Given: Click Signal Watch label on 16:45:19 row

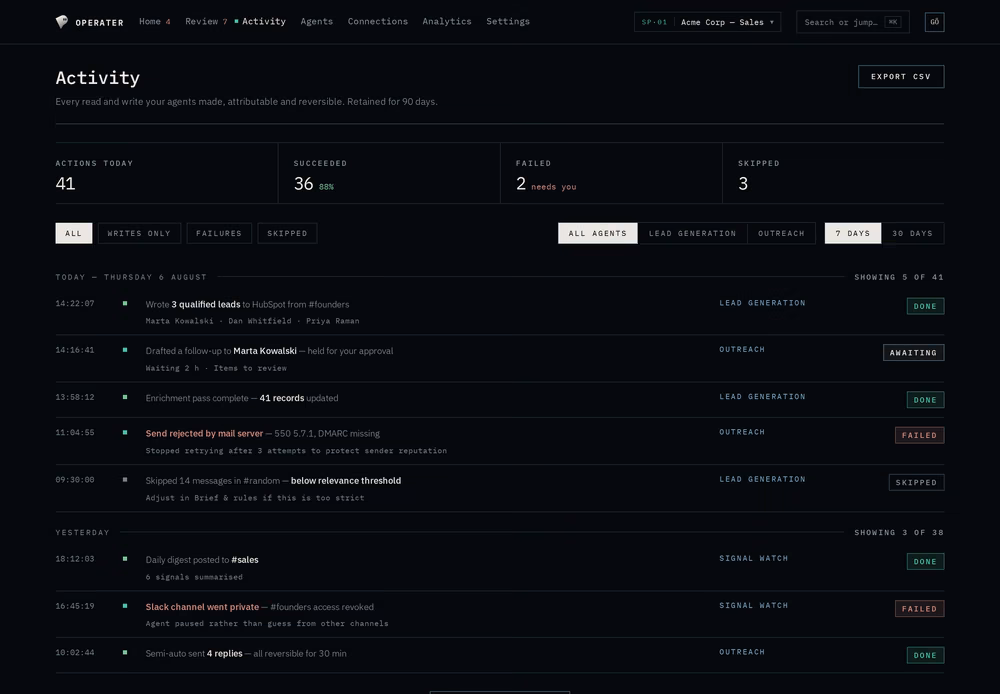Looking at the screenshot, I should coord(753,605).
